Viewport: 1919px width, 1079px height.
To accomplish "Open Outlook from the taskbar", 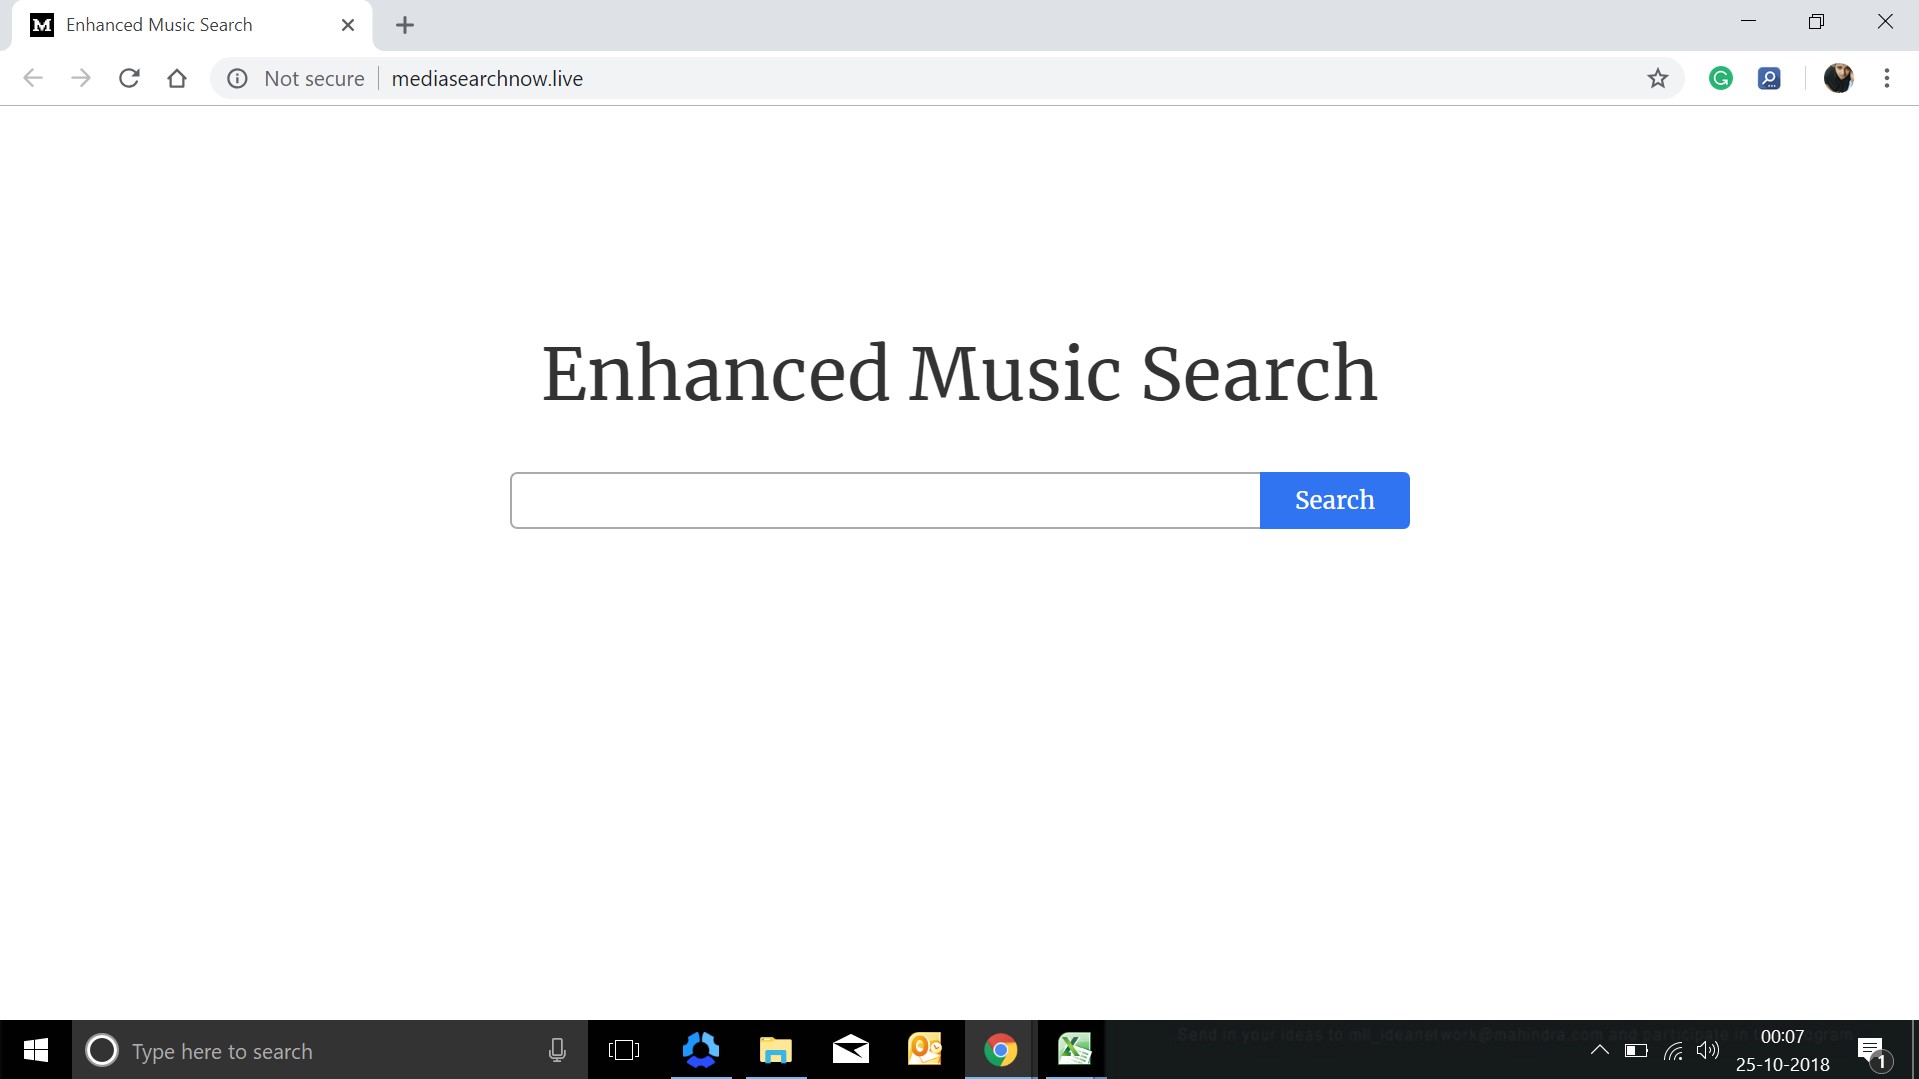I will (x=924, y=1050).
